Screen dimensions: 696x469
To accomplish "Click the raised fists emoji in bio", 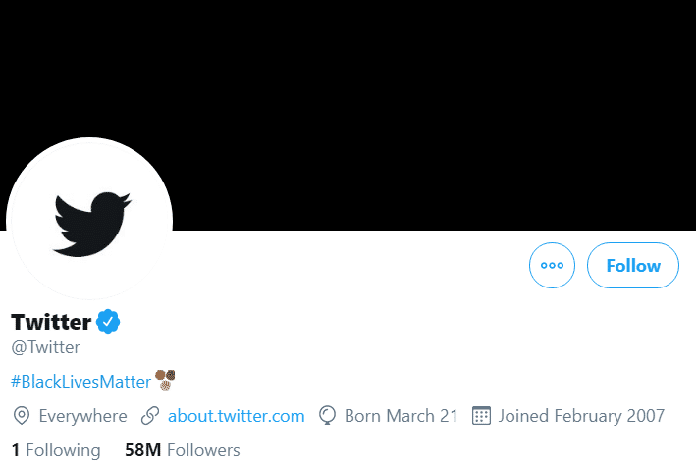I will click(165, 380).
